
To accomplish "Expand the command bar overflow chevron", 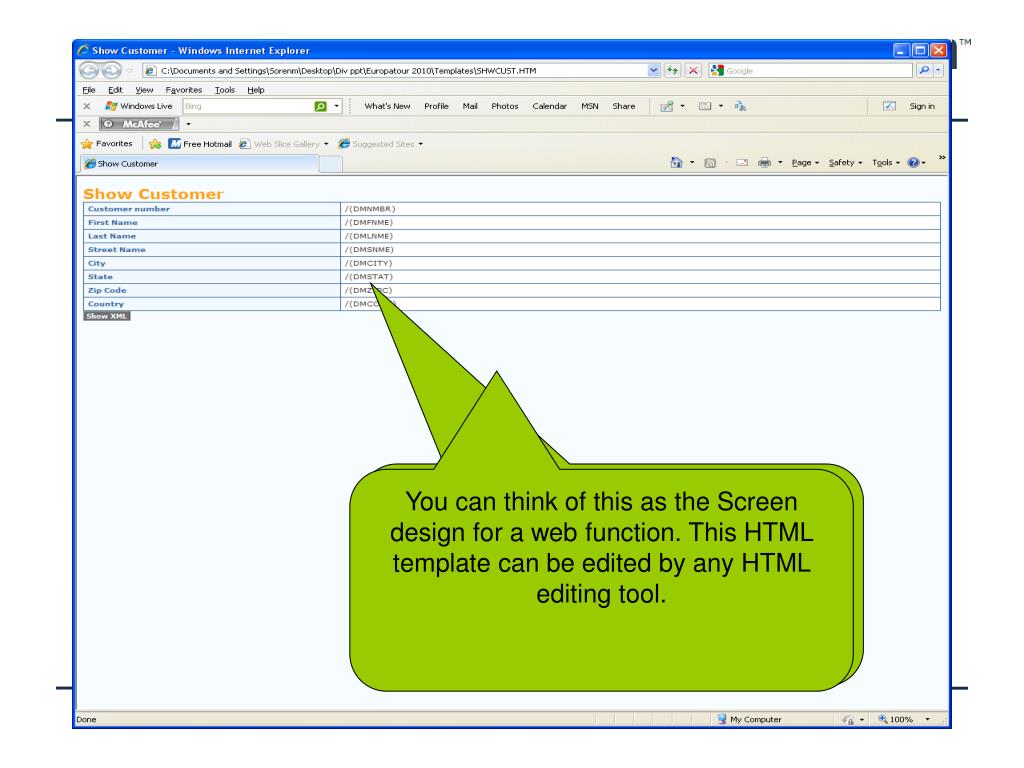I will [942, 157].
